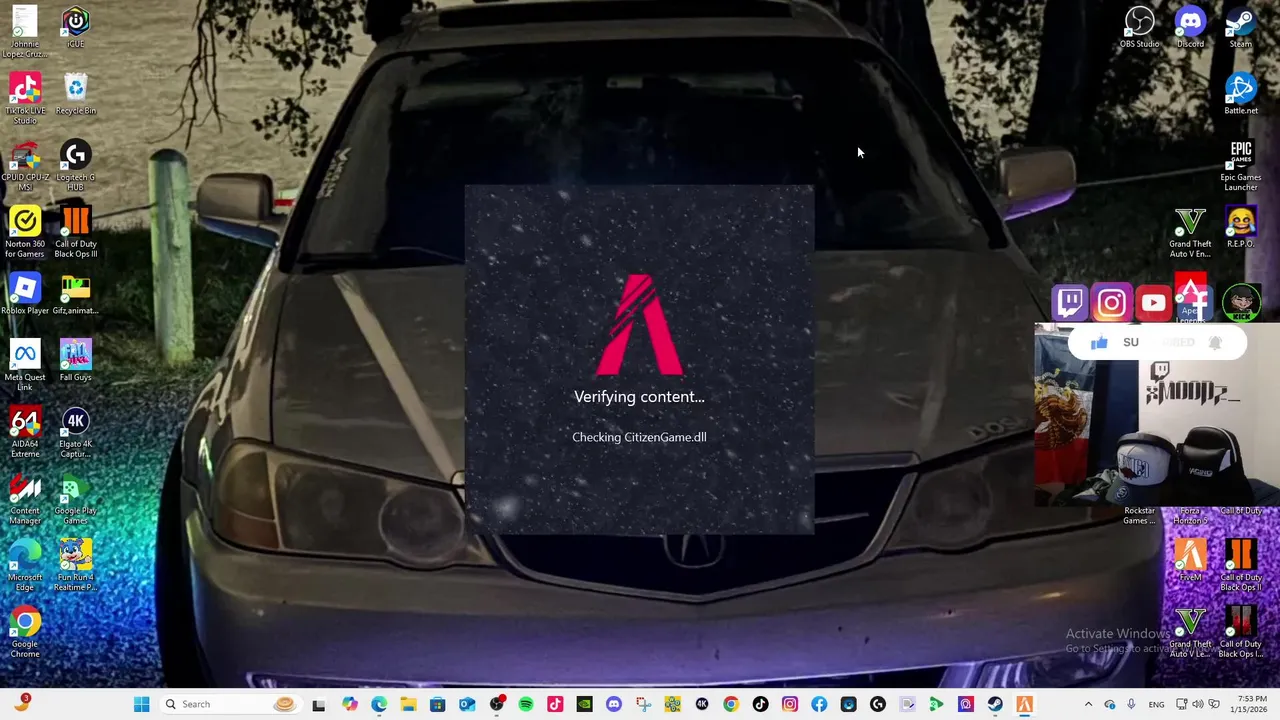Open Snipping Tool from the taskbar
This screenshot has height=720, width=1280.
[643, 704]
